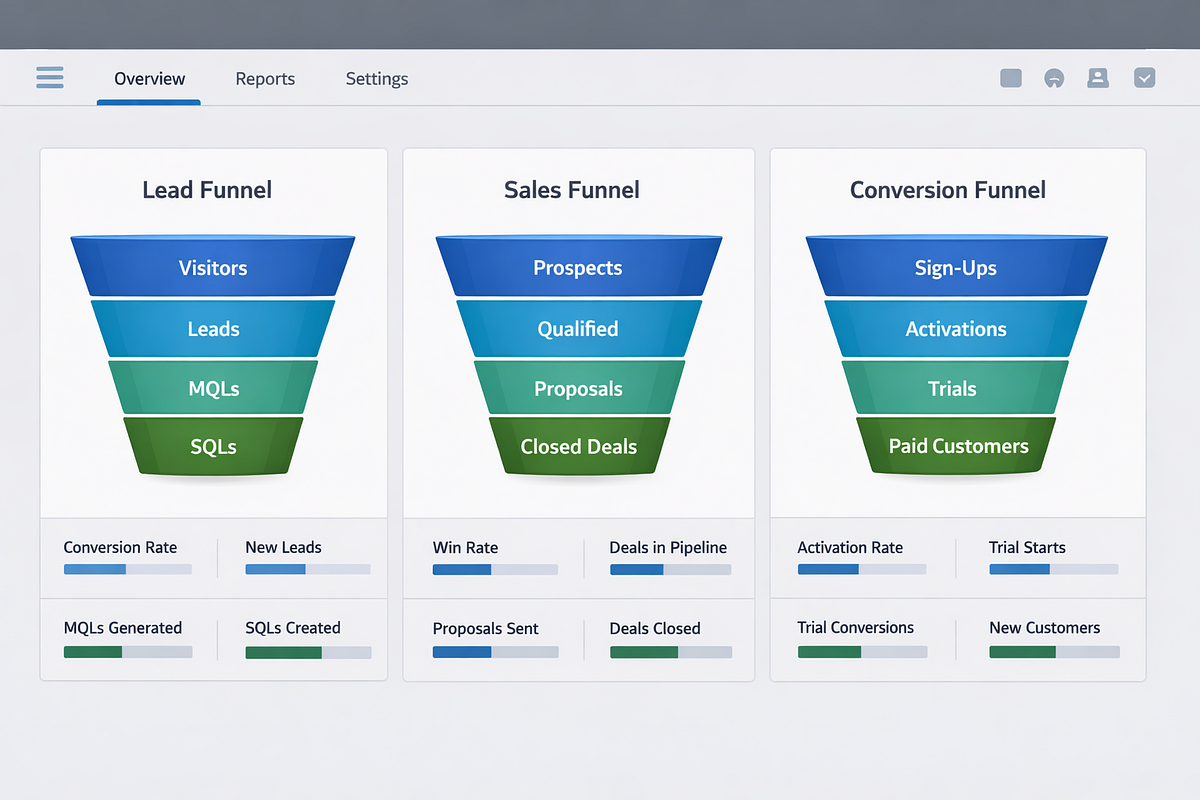This screenshot has width=1200, height=800.
Task: Click the Conversion Rate progress bar
Action: 128,569
